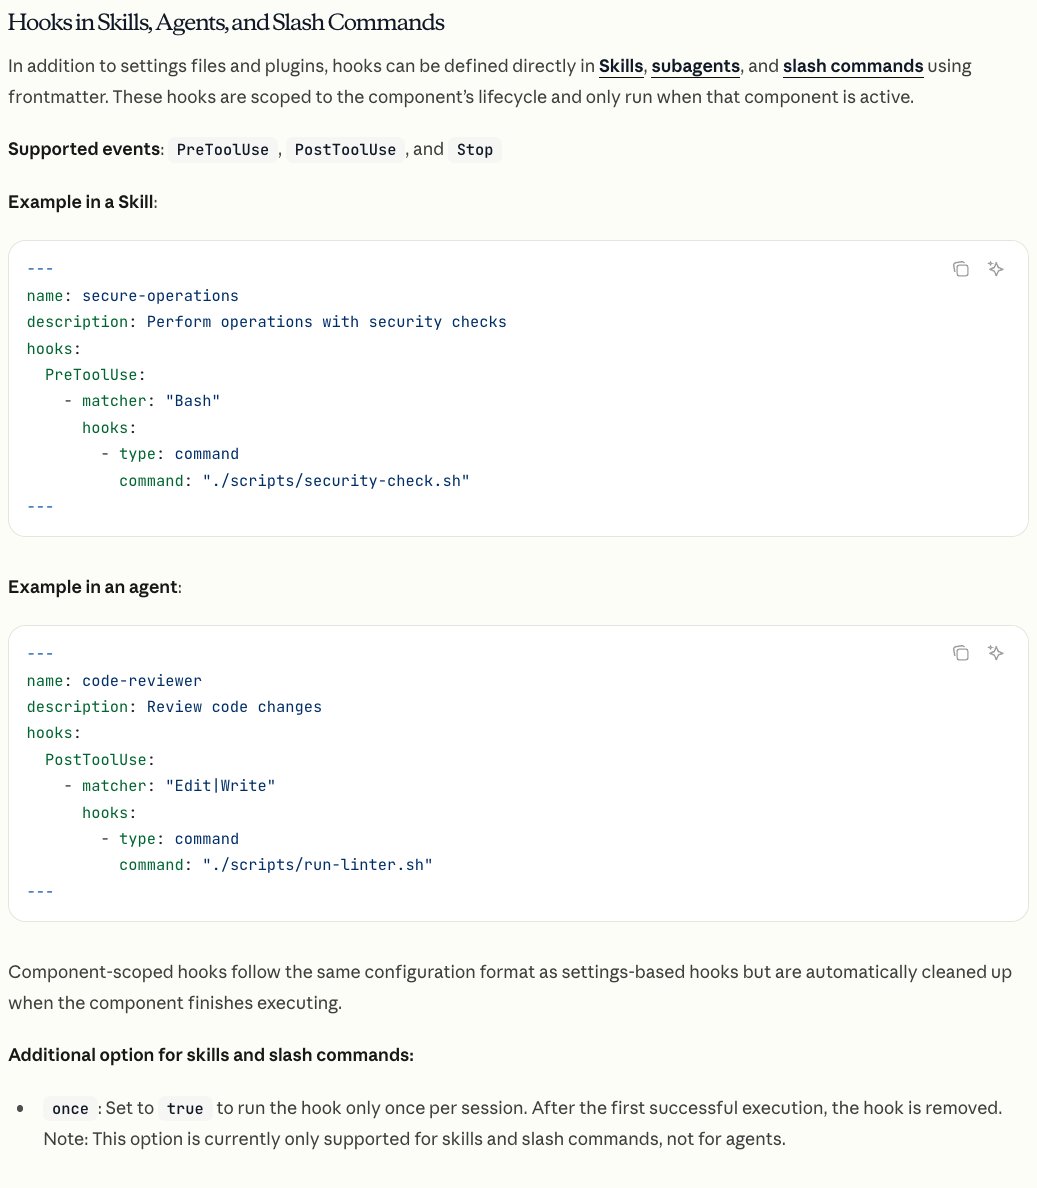Click the 'PostToolUse:' key in agent code
The width and height of the screenshot is (1037, 1188).
(x=100, y=760)
